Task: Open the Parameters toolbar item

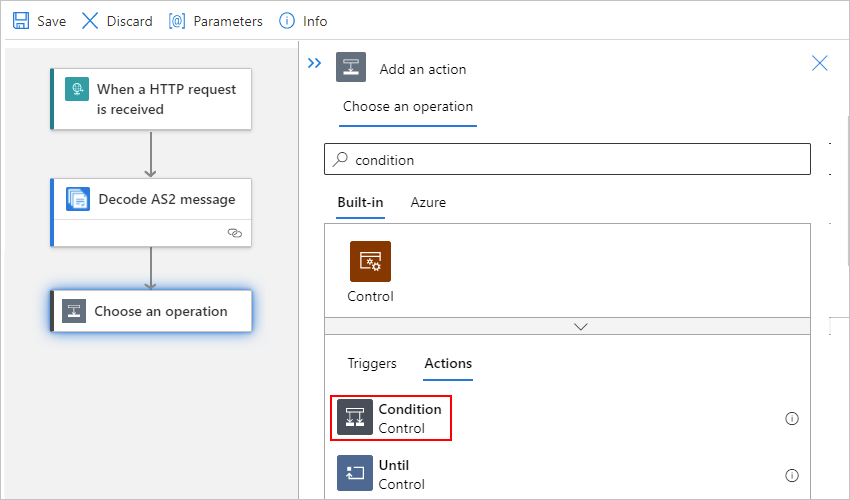Action: [x=215, y=21]
